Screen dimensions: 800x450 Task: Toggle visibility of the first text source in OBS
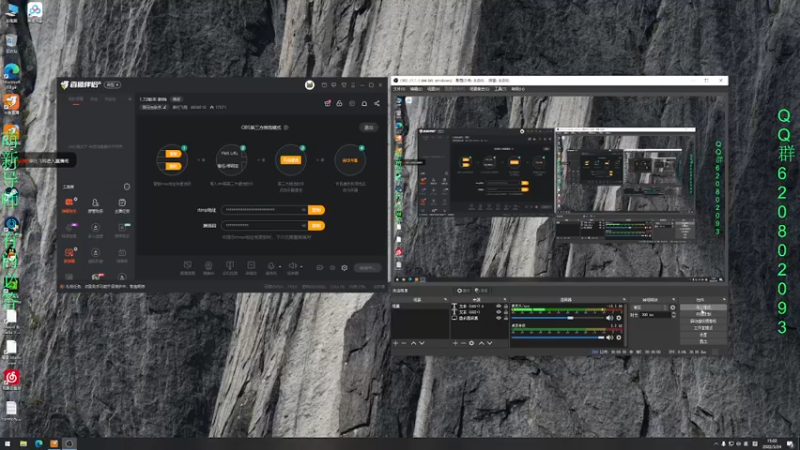tap(498, 306)
